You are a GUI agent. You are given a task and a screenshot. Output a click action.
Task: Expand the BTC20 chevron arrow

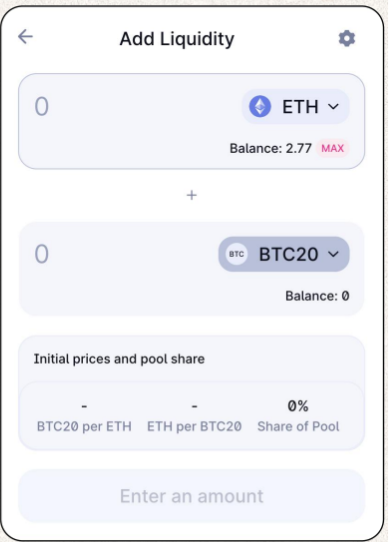[x=333, y=254]
